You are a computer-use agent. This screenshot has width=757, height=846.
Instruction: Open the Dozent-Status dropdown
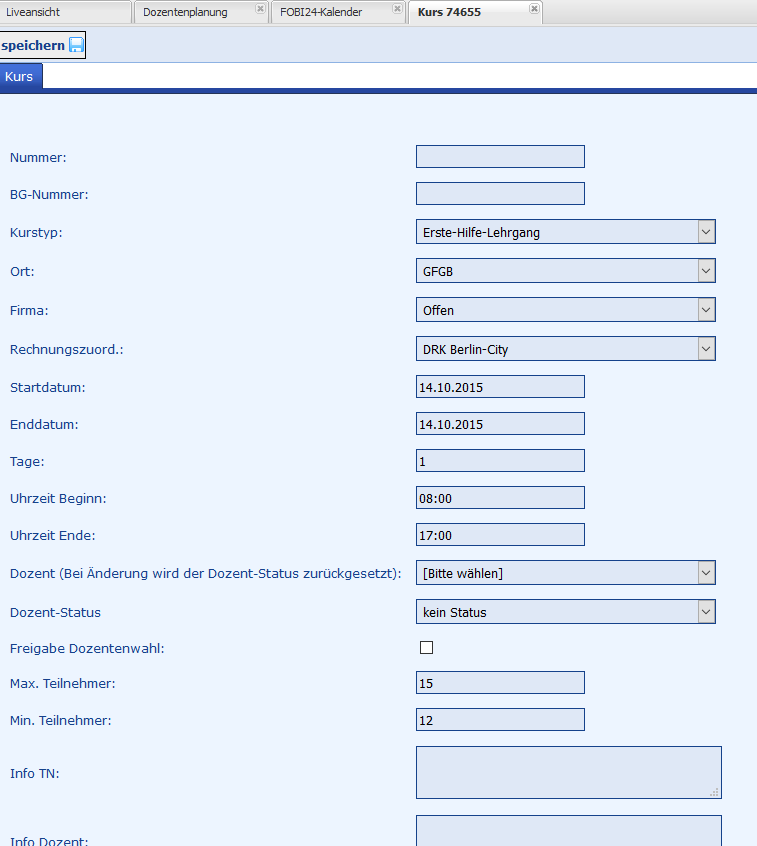565,612
